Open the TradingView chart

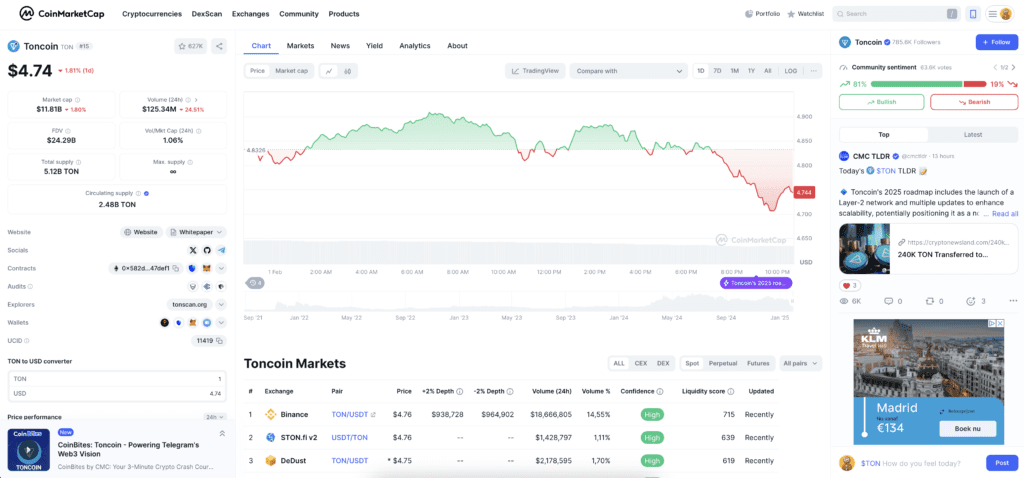(536, 71)
